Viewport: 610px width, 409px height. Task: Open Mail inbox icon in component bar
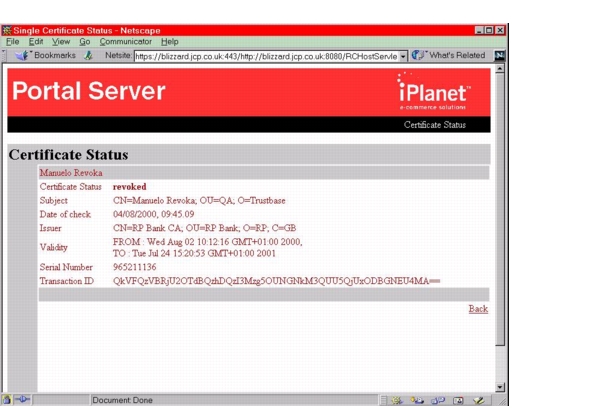coord(417,400)
